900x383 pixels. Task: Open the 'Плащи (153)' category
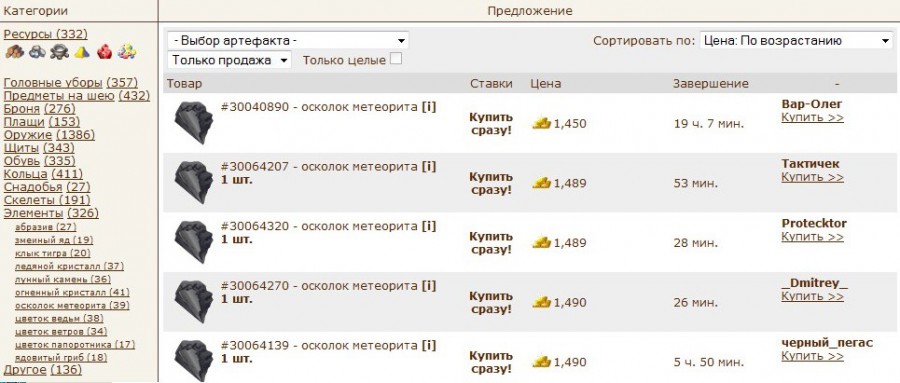tap(42, 122)
